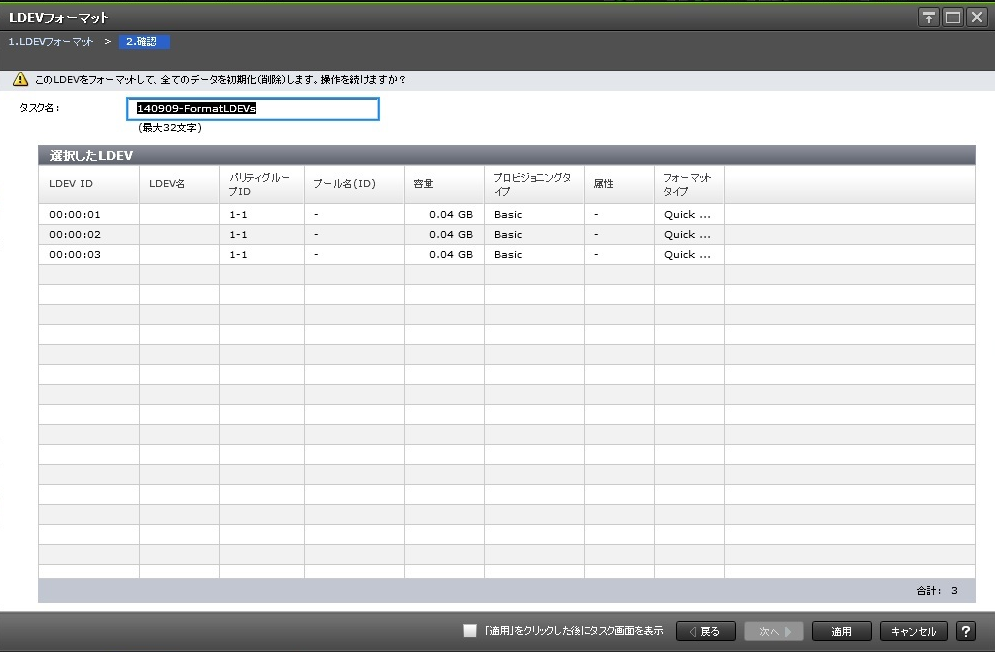This screenshot has height=652, width=995.
Task: Click the pin-to-top window icon
Action: click(929, 17)
